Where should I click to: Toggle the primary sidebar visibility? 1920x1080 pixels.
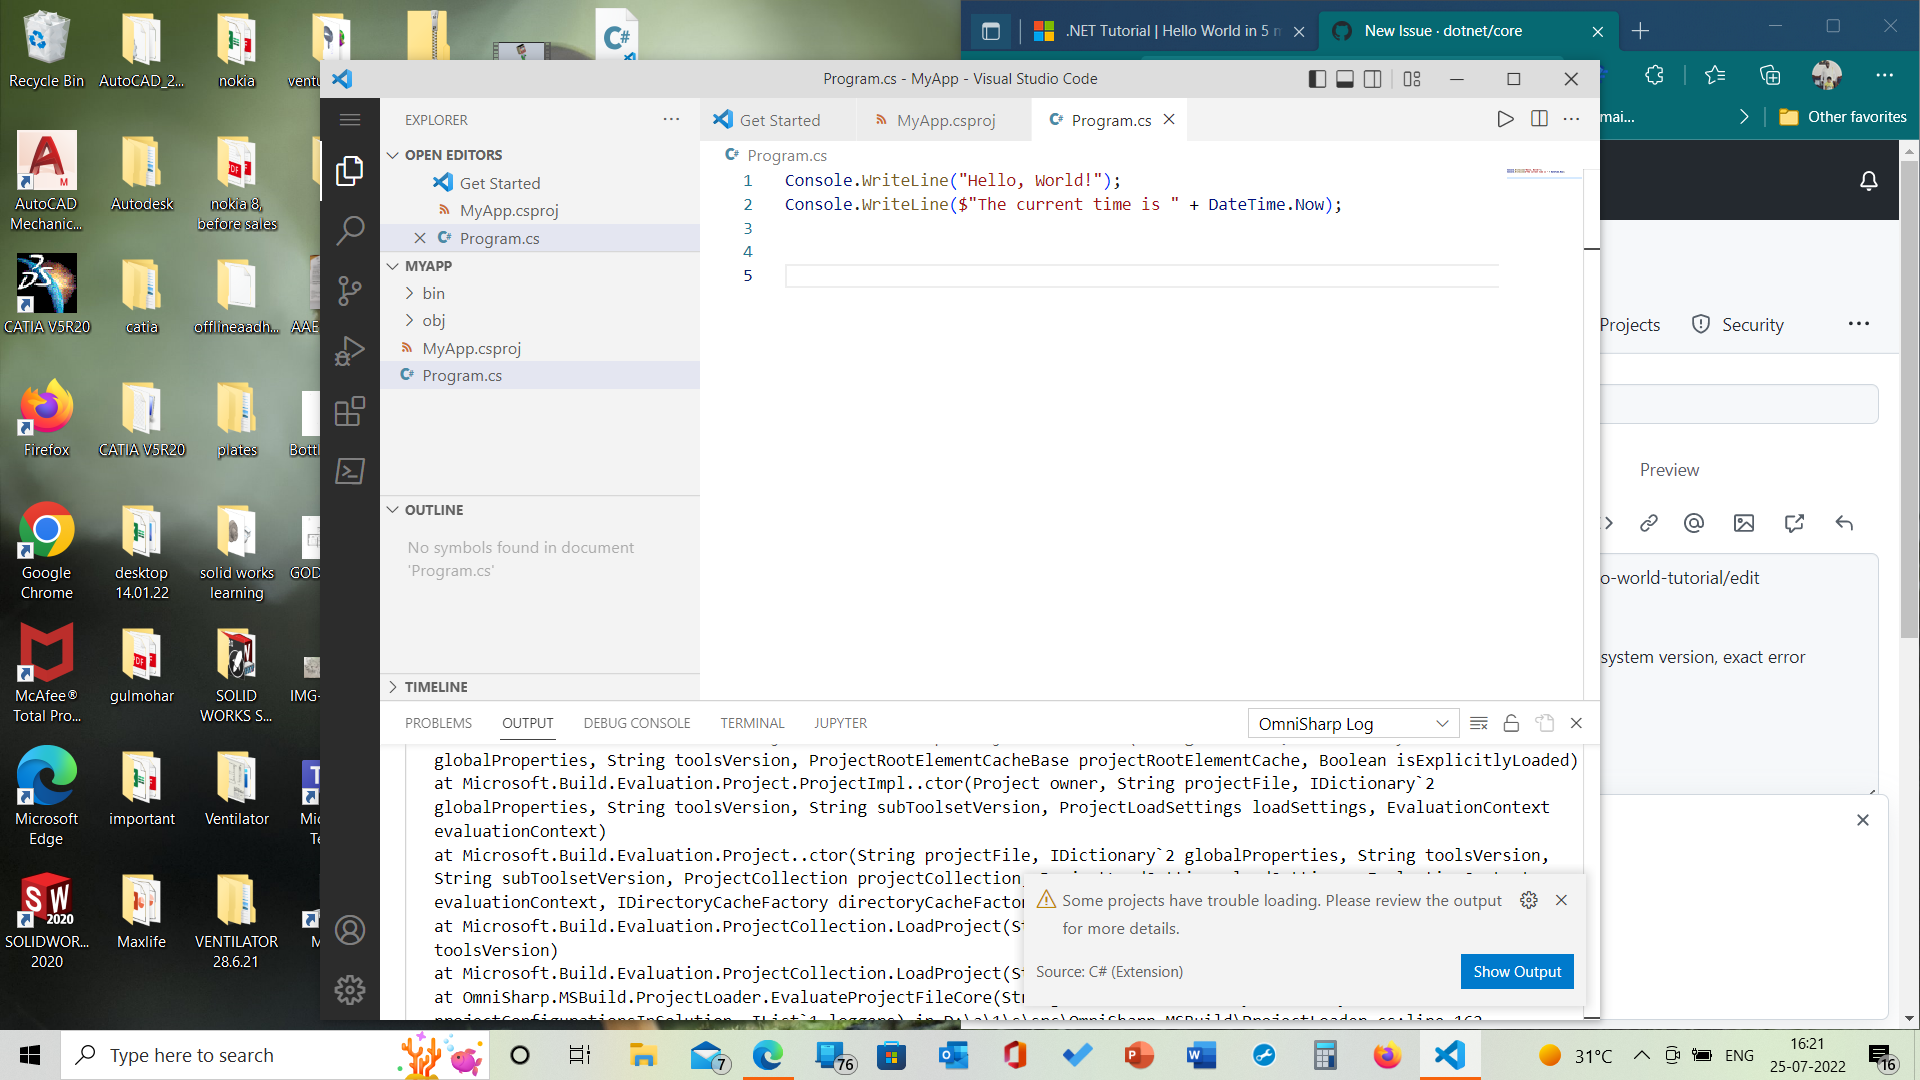click(x=1317, y=78)
